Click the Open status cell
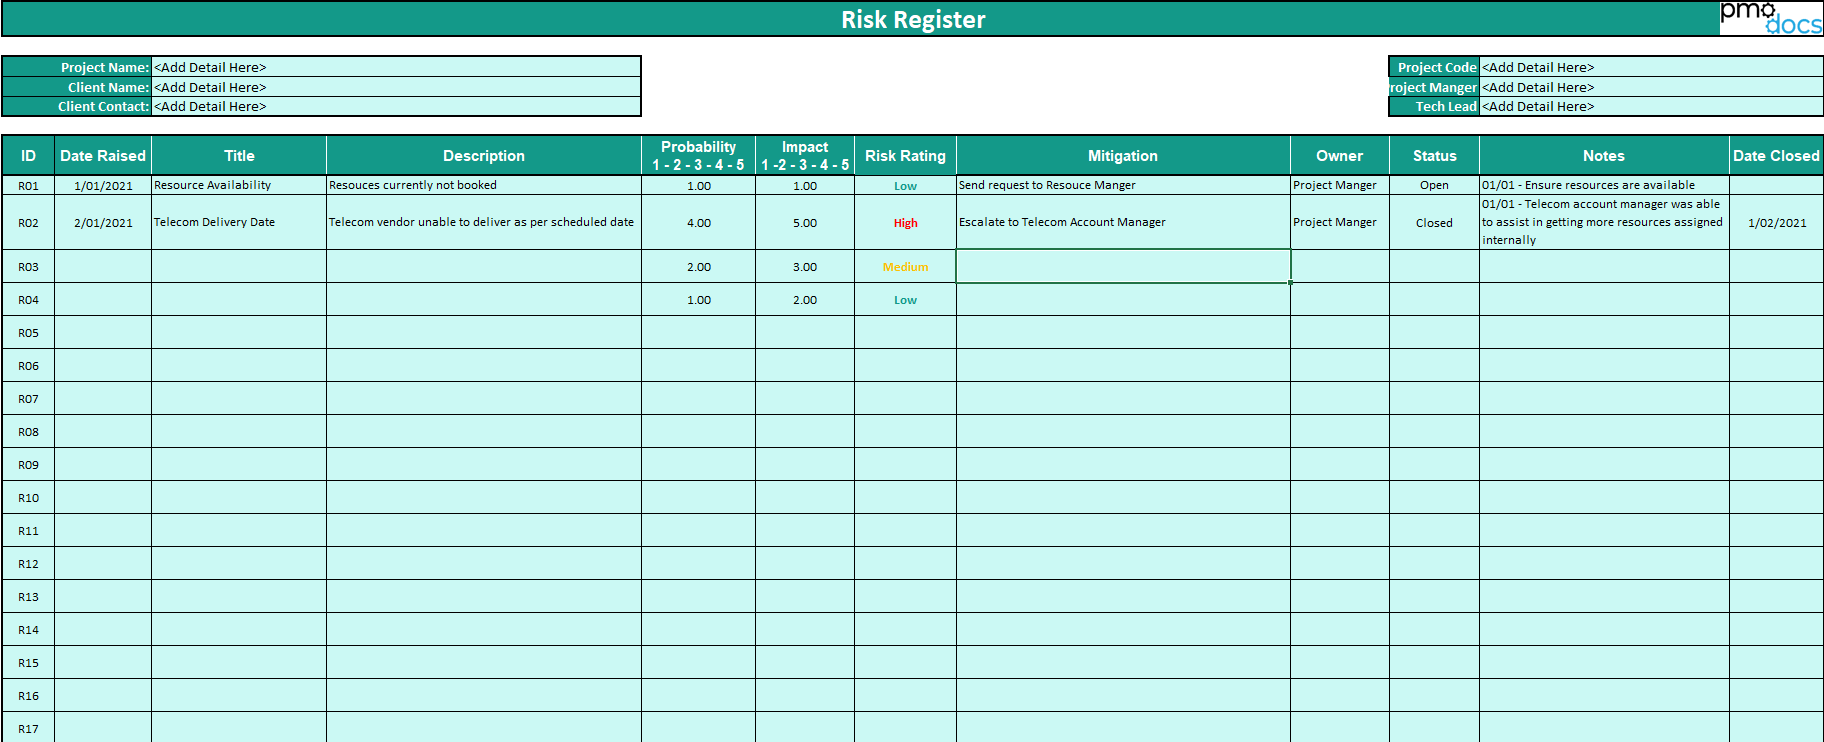Image resolution: width=1824 pixels, height=742 pixels. [x=1434, y=185]
